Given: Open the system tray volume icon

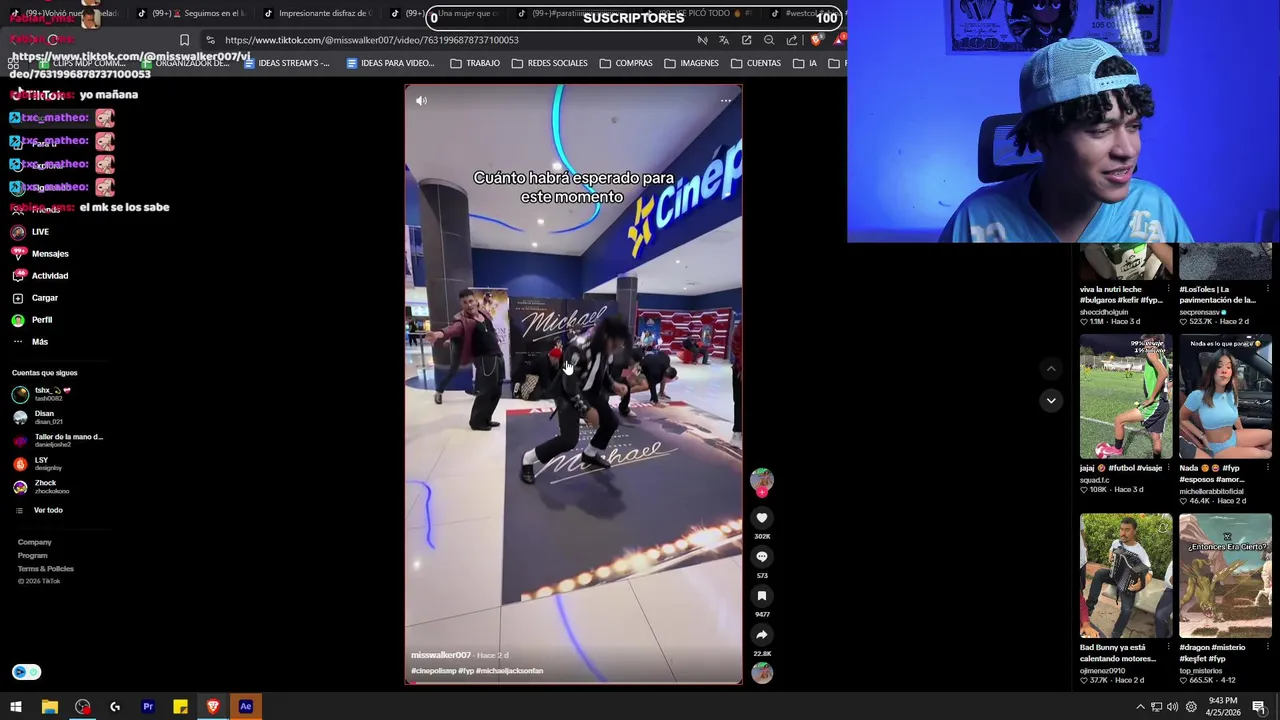Looking at the screenshot, I should coord(1172,707).
